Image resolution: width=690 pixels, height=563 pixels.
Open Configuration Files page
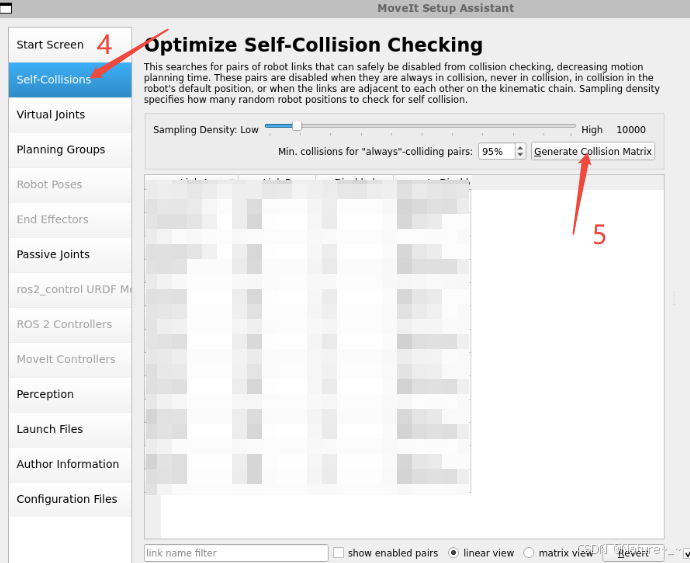point(70,499)
